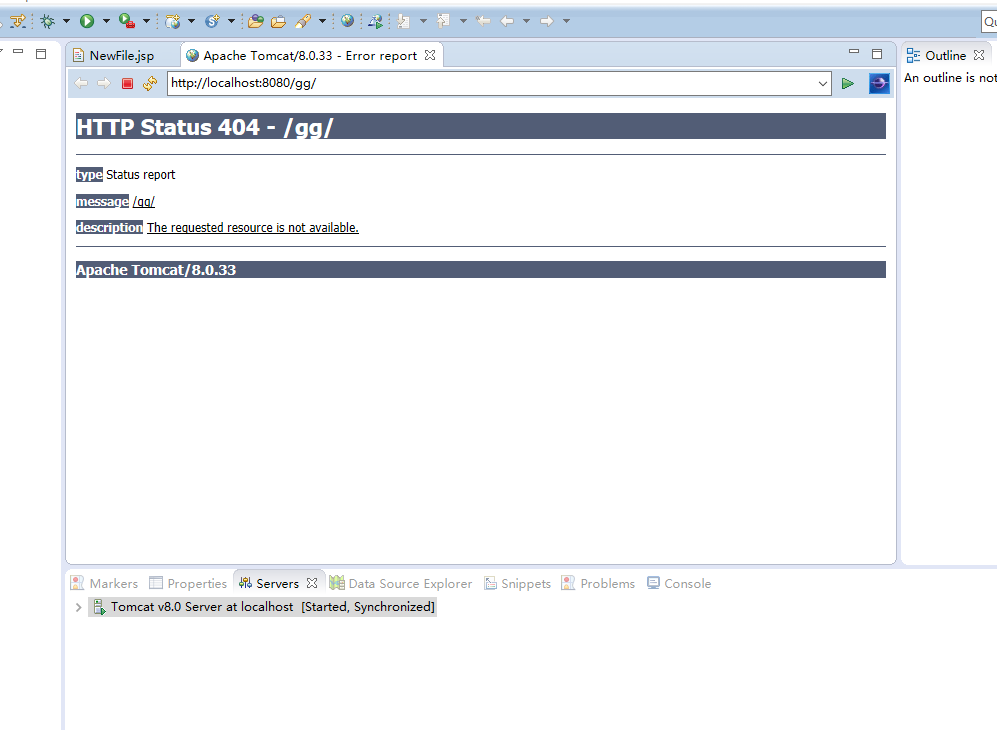Maximize the left side panel
This screenshot has width=997, height=730.
point(41,54)
